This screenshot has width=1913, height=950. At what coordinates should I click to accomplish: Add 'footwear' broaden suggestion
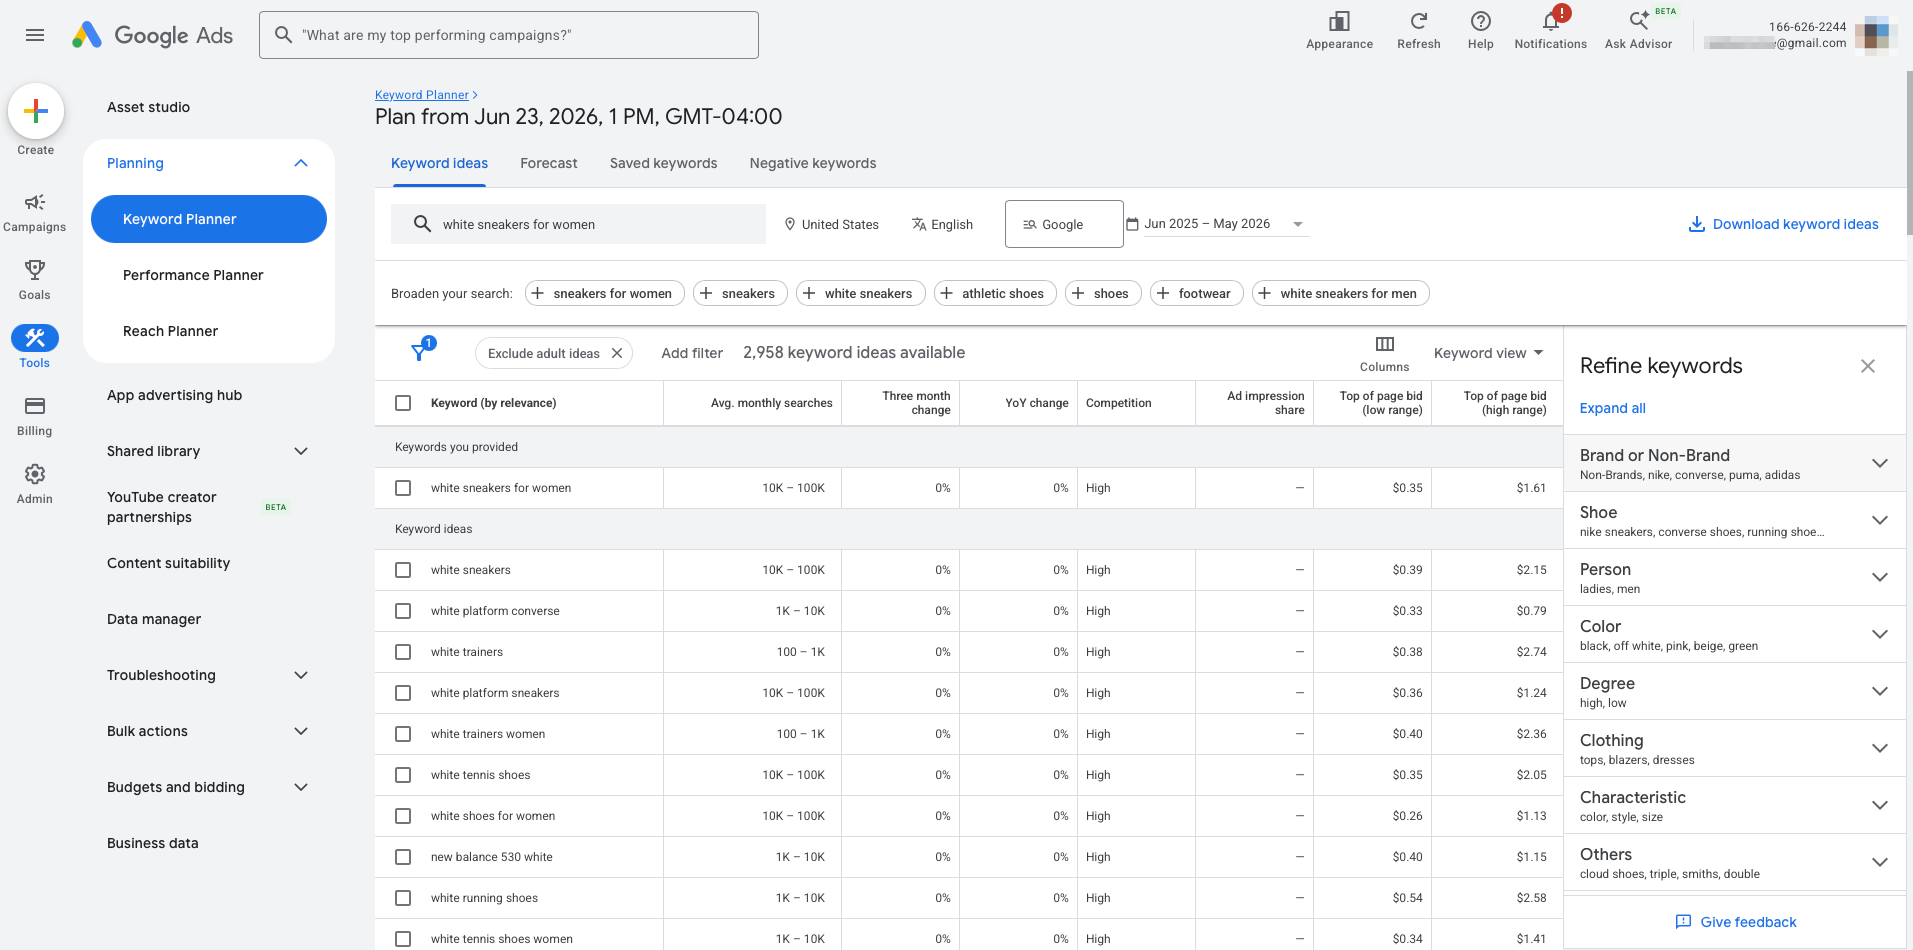coord(1196,293)
